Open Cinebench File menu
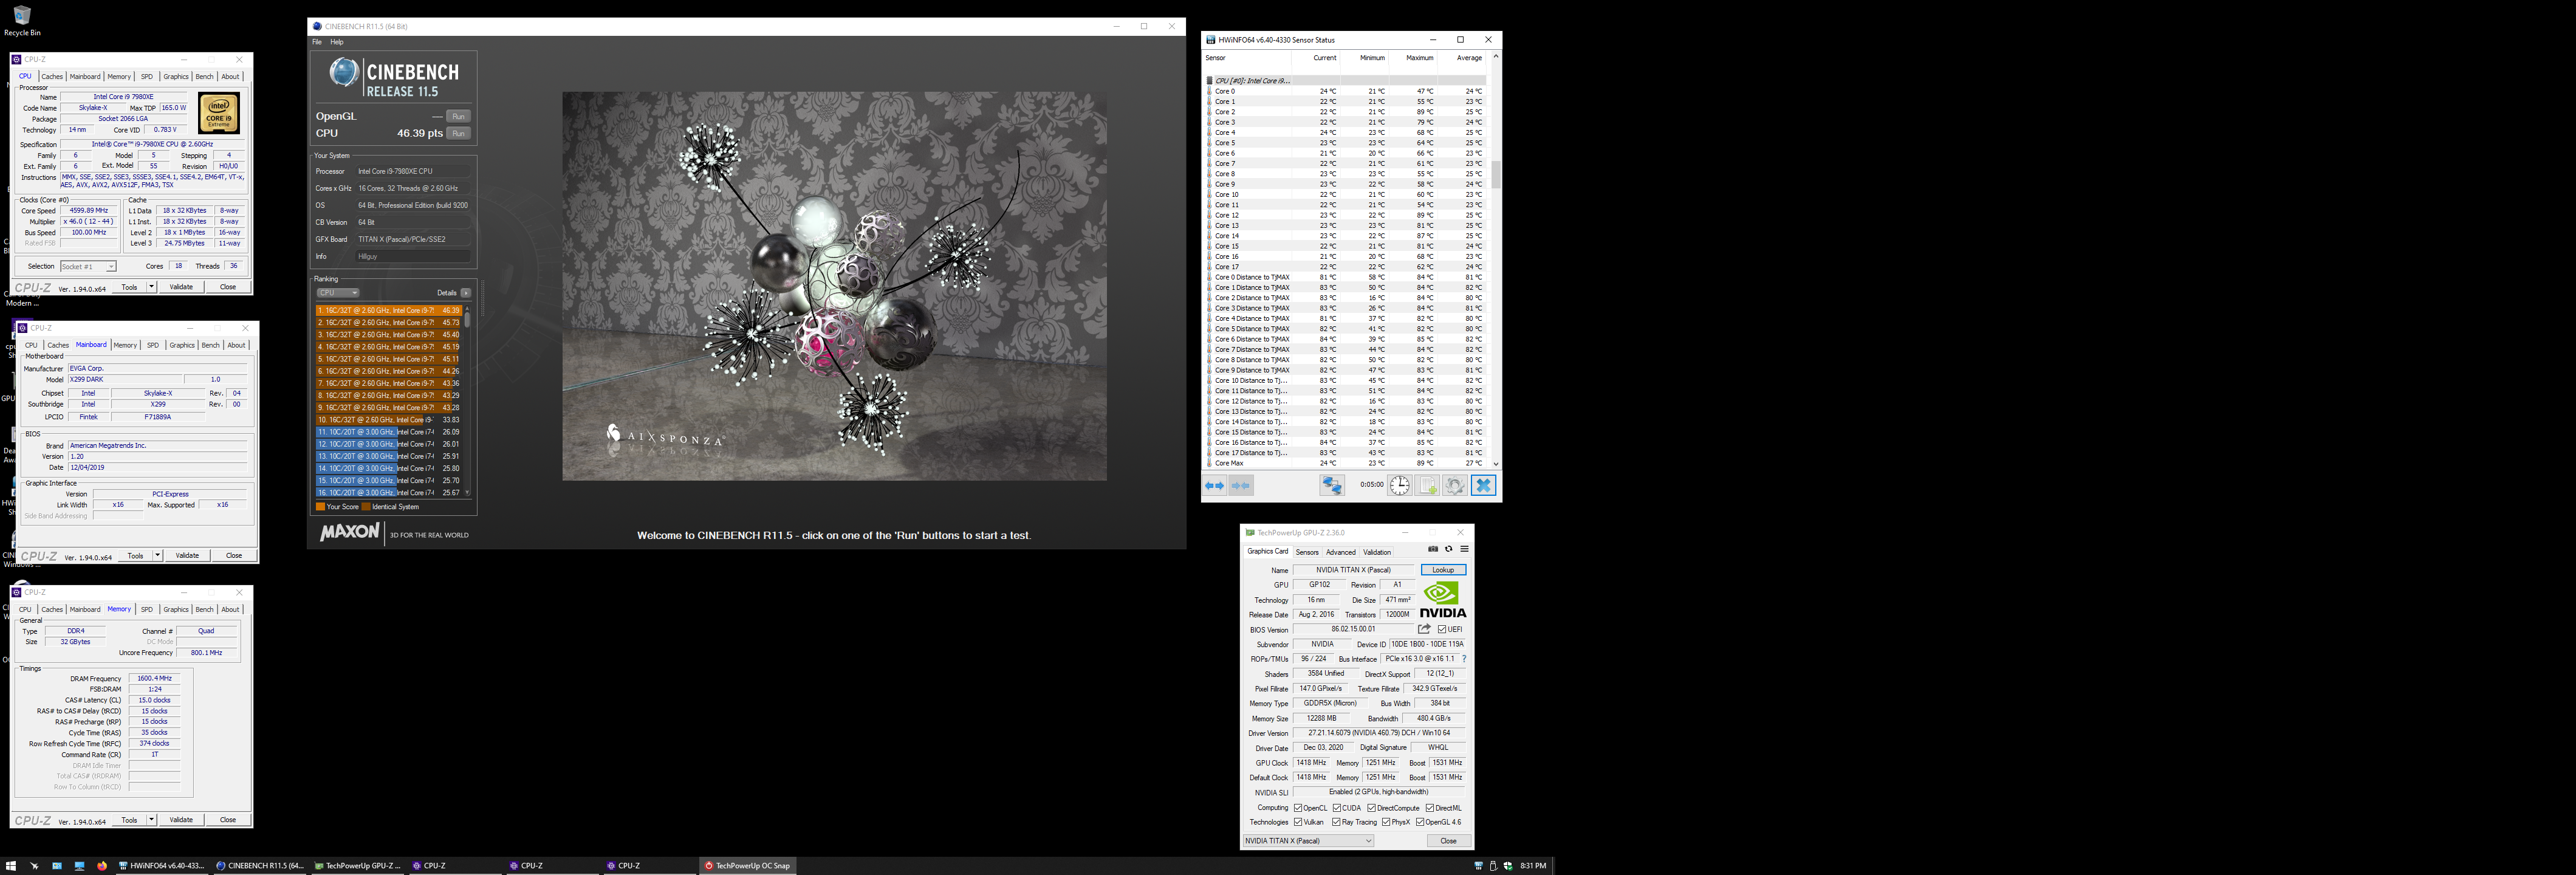This screenshot has height=875, width=2576. 317,42
